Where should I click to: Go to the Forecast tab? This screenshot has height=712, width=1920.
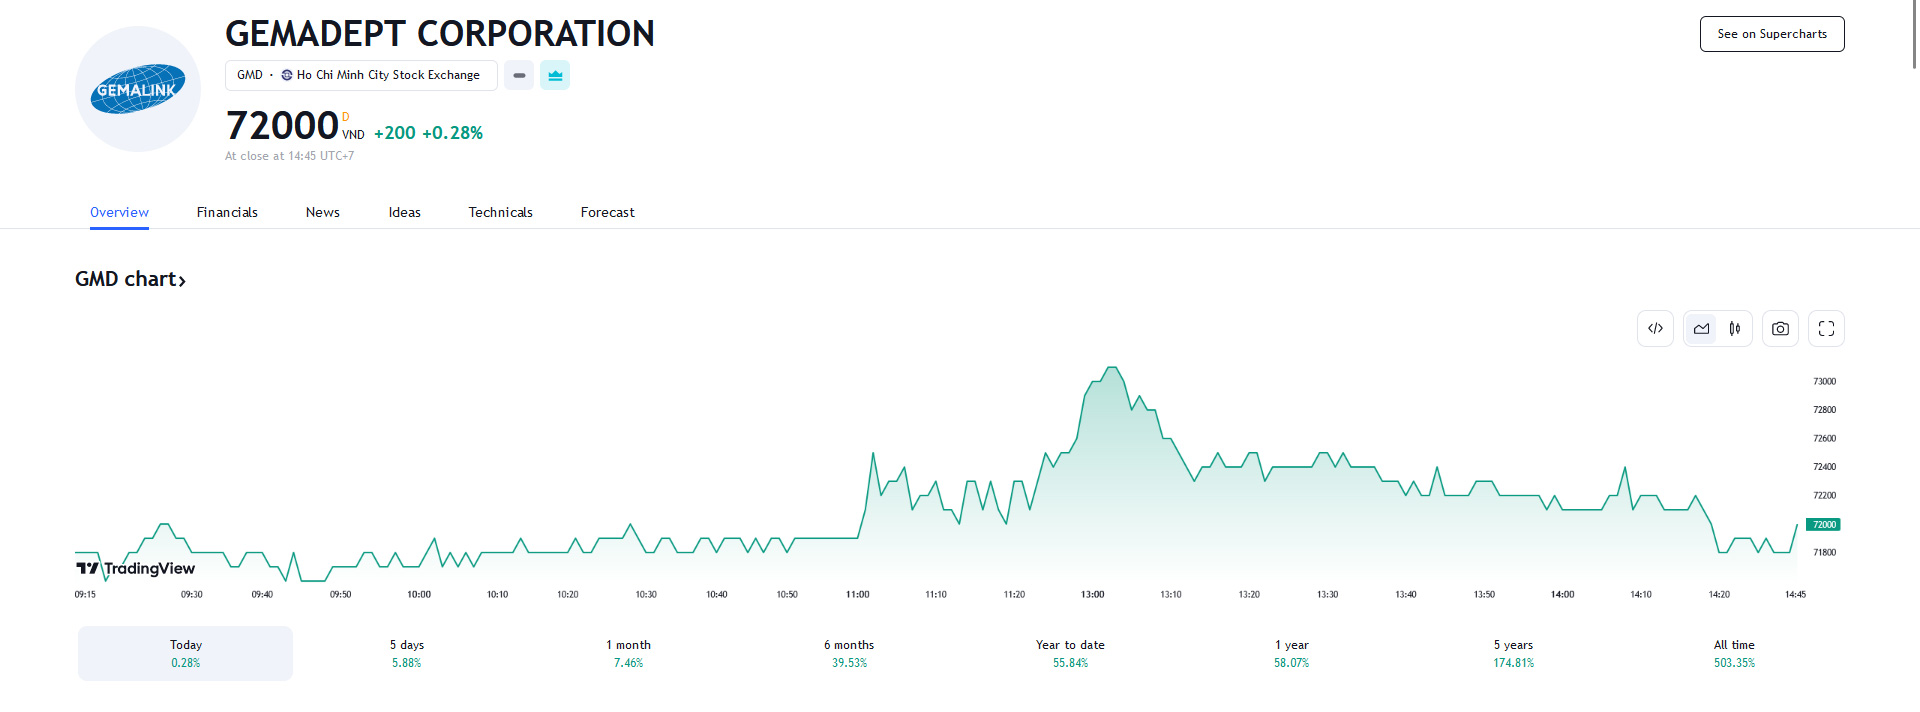607,212
